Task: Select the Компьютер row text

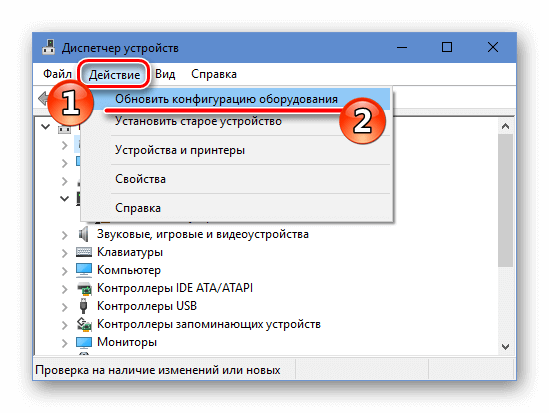Action: coord(129,270)
